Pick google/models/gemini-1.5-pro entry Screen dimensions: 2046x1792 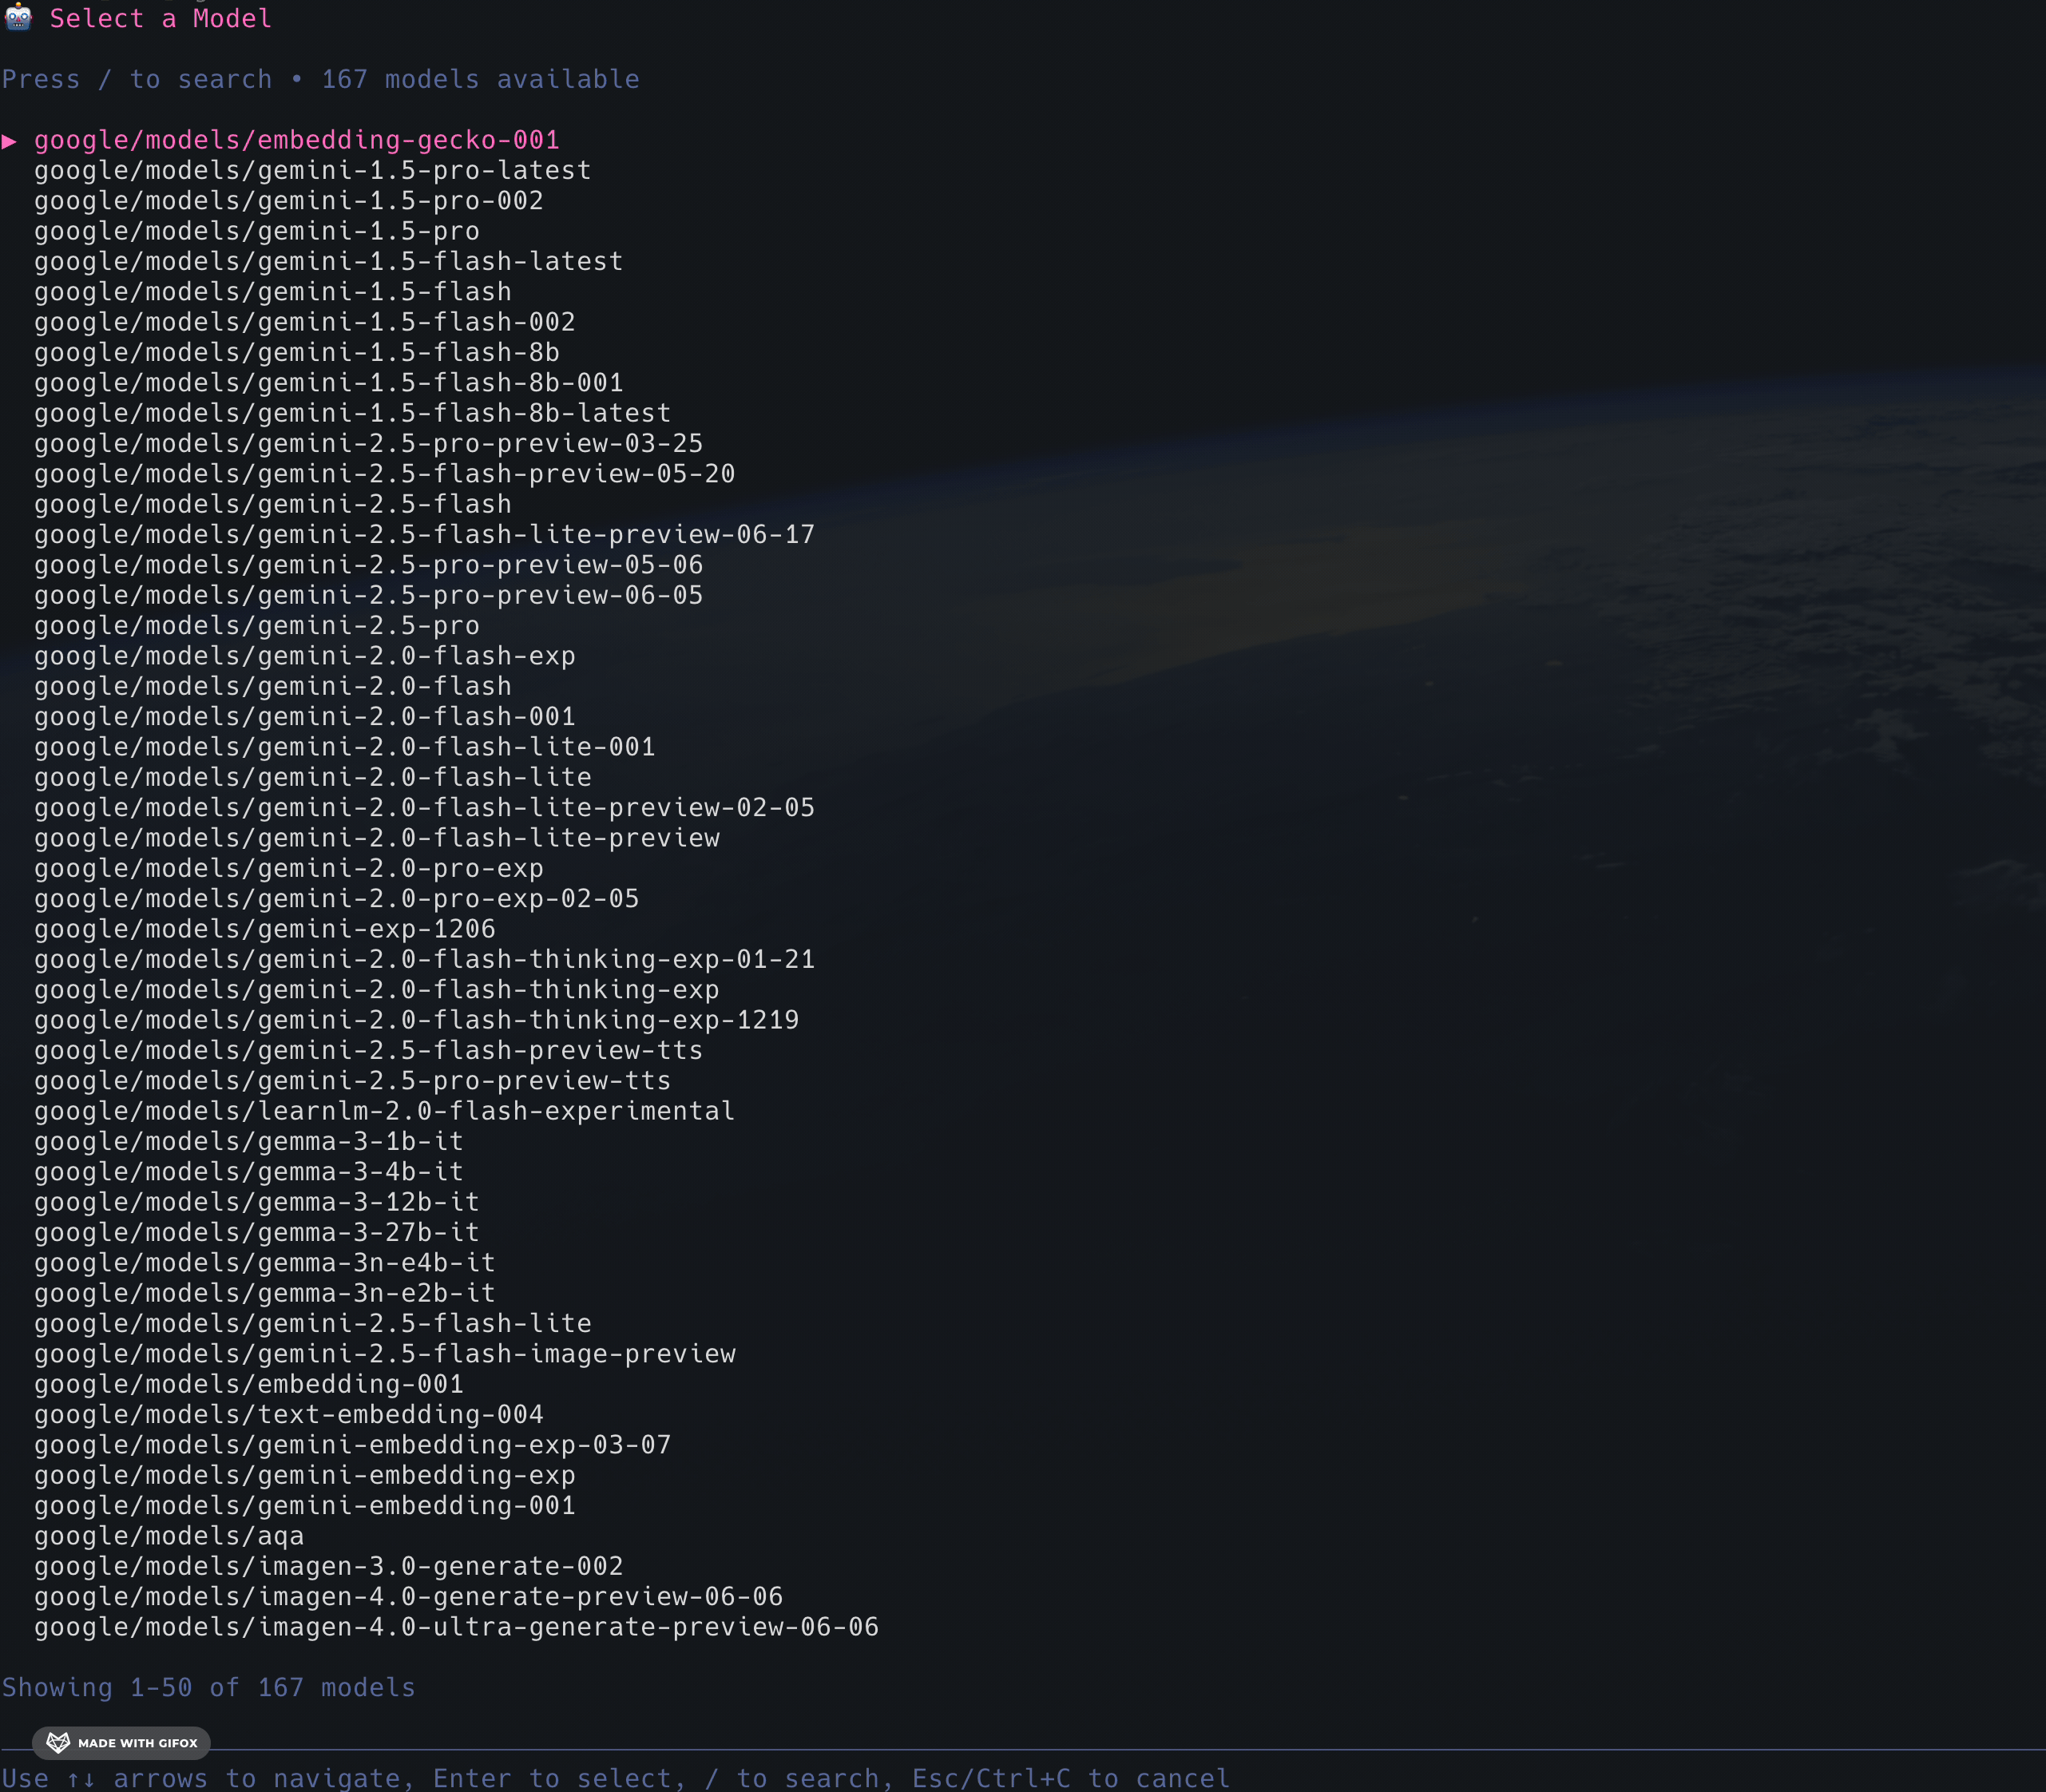257,231
